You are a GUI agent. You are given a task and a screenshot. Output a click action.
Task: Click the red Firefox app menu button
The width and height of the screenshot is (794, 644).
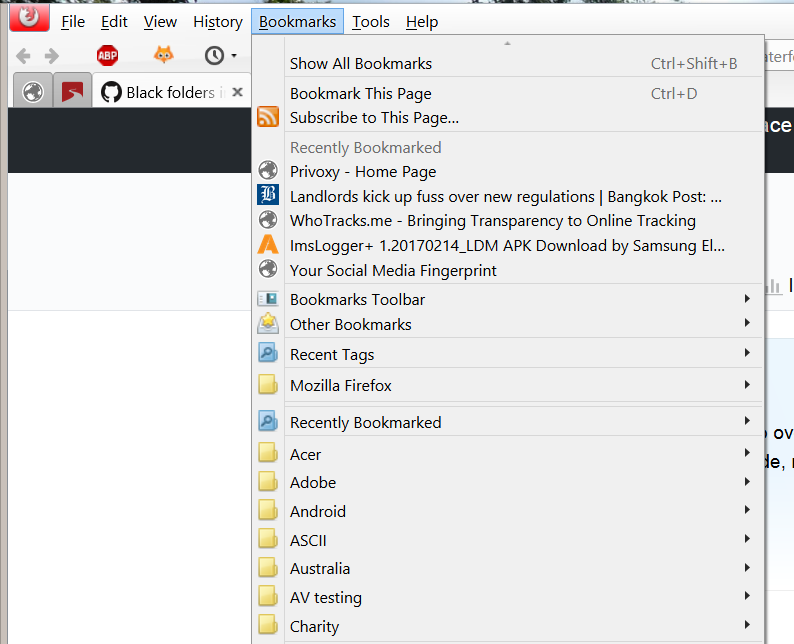29,18
